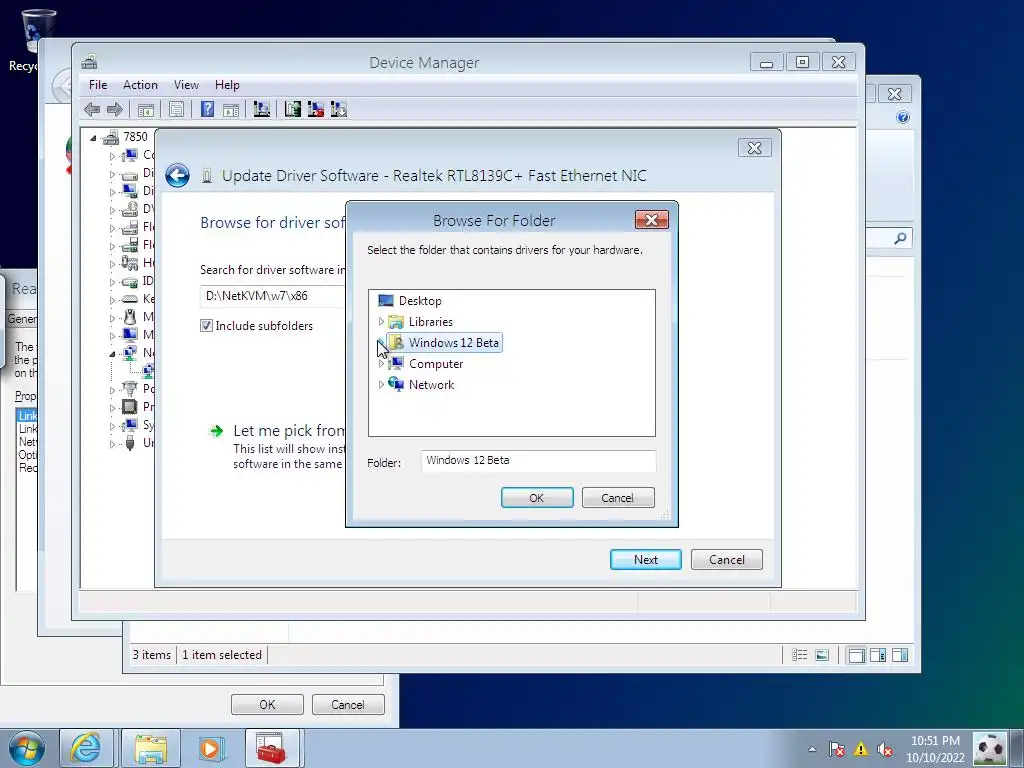Close the Browse For Folder dialog

click(x=651, y=220)
